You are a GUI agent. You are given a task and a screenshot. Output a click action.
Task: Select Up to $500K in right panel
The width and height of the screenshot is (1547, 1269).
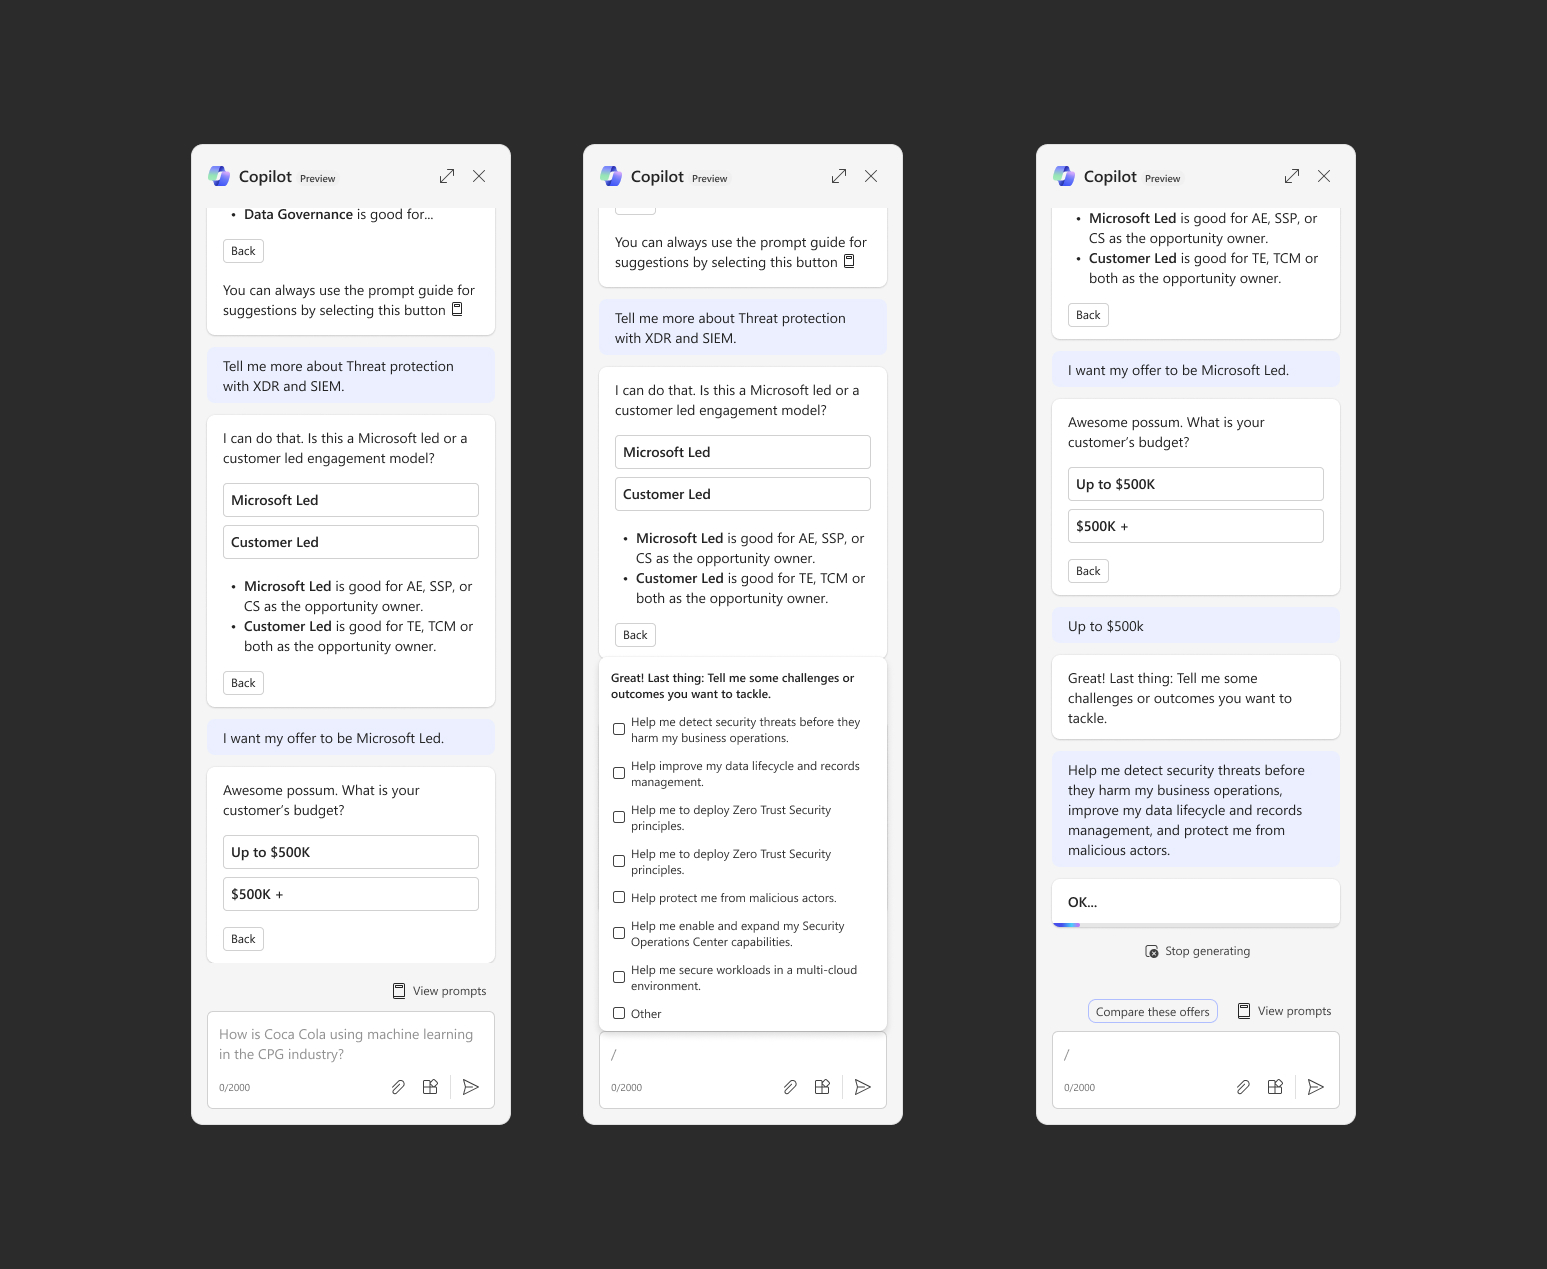[1196, 484]
